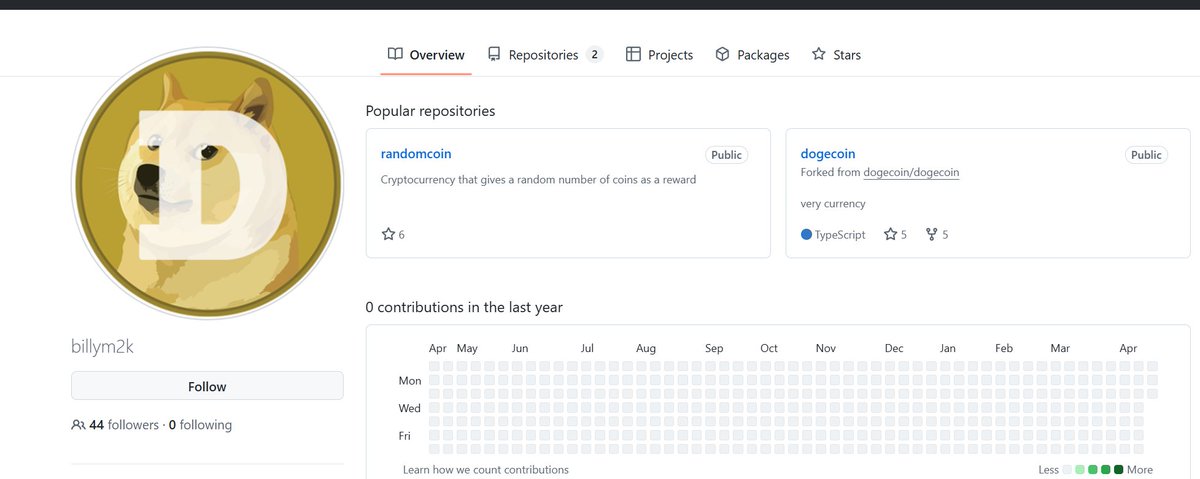Click the Public badge on dogecoin
The height and width of the screenshot is (479, 1200).
pyautogui.click(x=1146, y=155)
